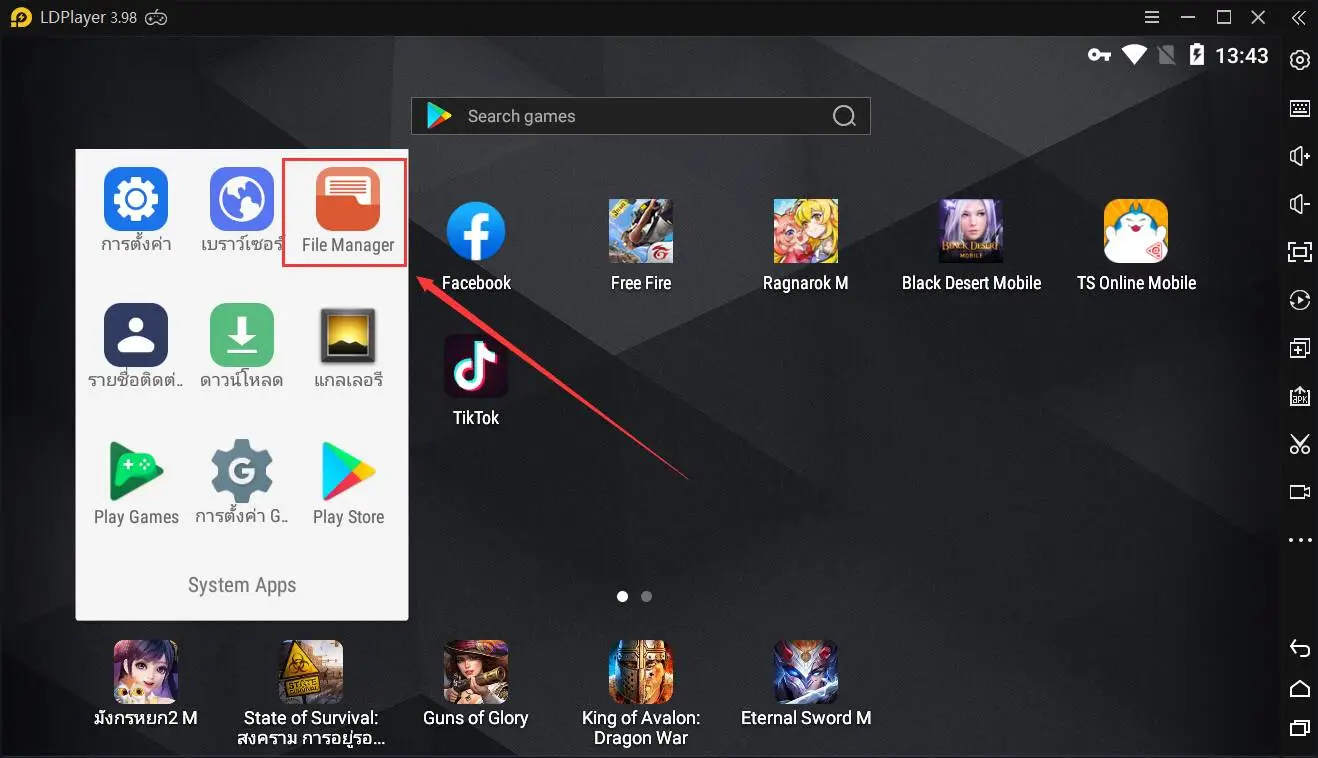Viewport: 1318px width, 758px height.
Task: Click the gamepad icon in title bar
Action: (156, 17)
